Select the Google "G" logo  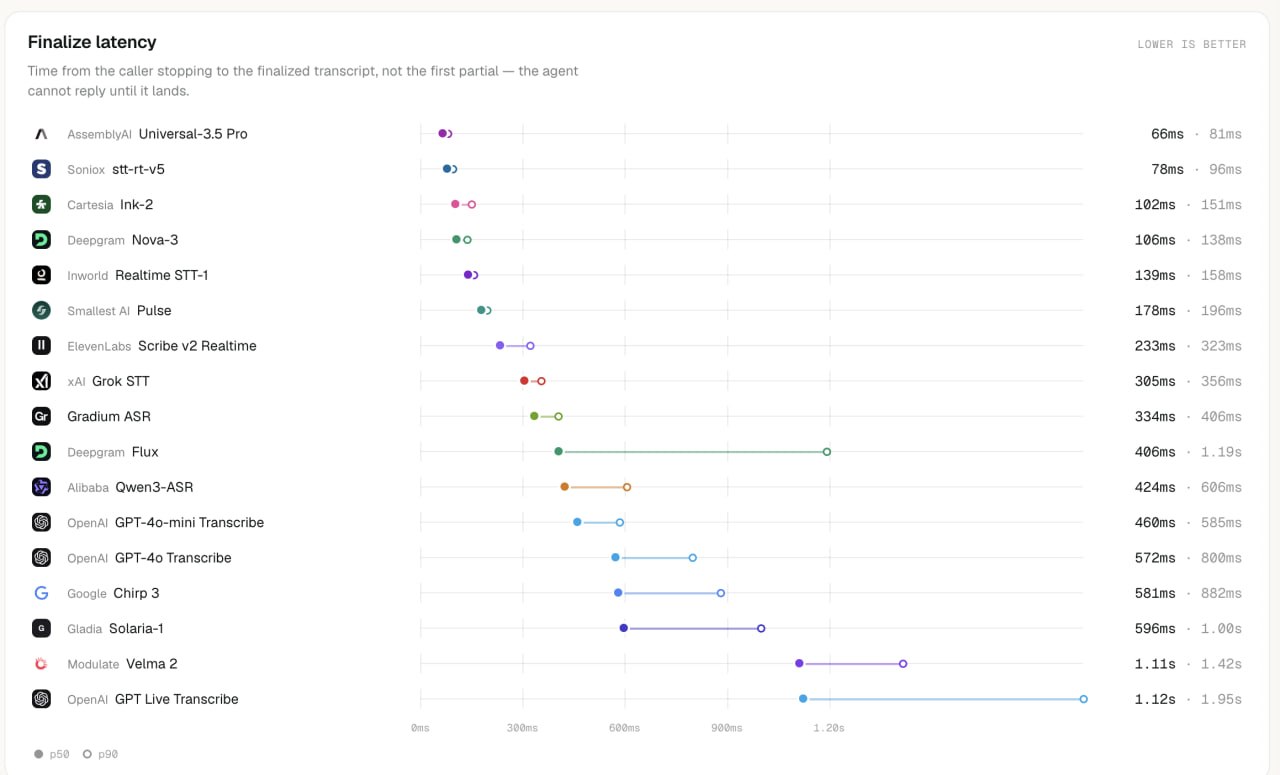click(x=41, y=593)
